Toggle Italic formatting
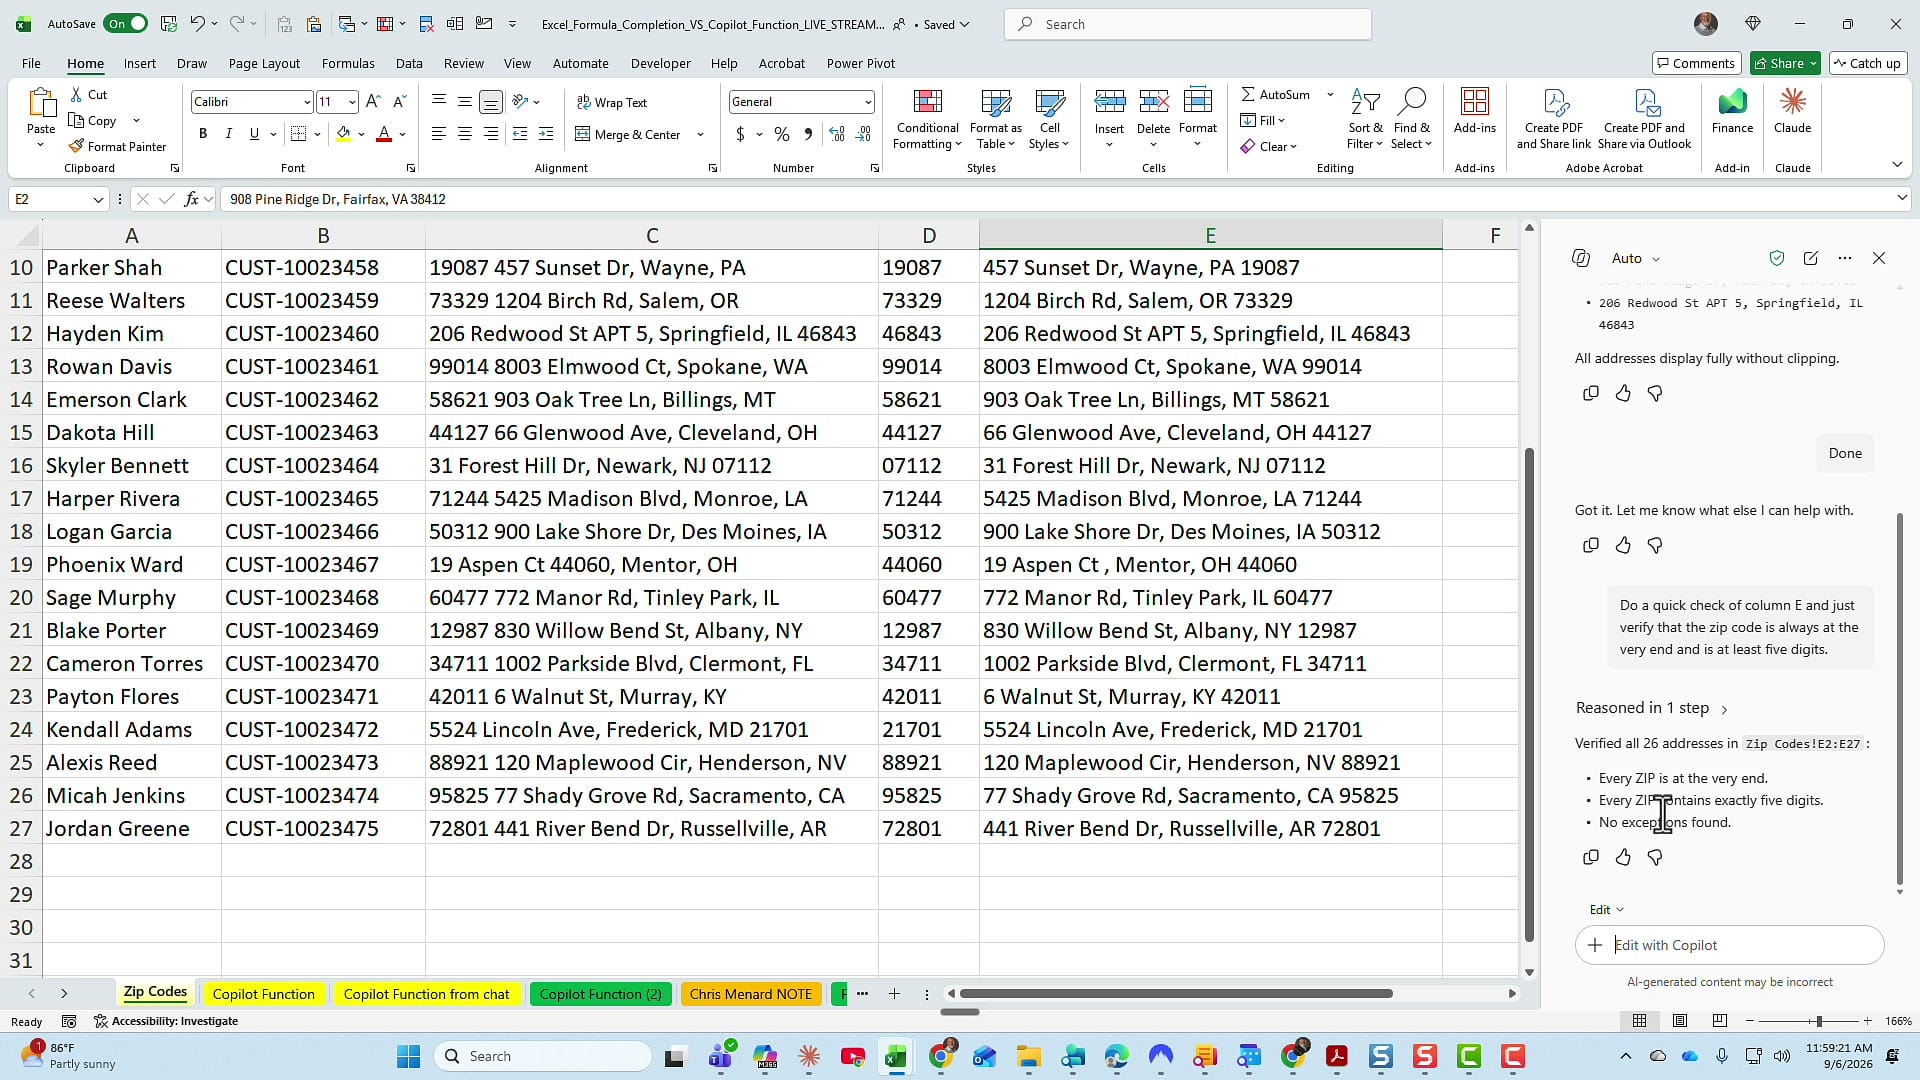Viewport: 1920px width, 1080px height. pos(229,134)
